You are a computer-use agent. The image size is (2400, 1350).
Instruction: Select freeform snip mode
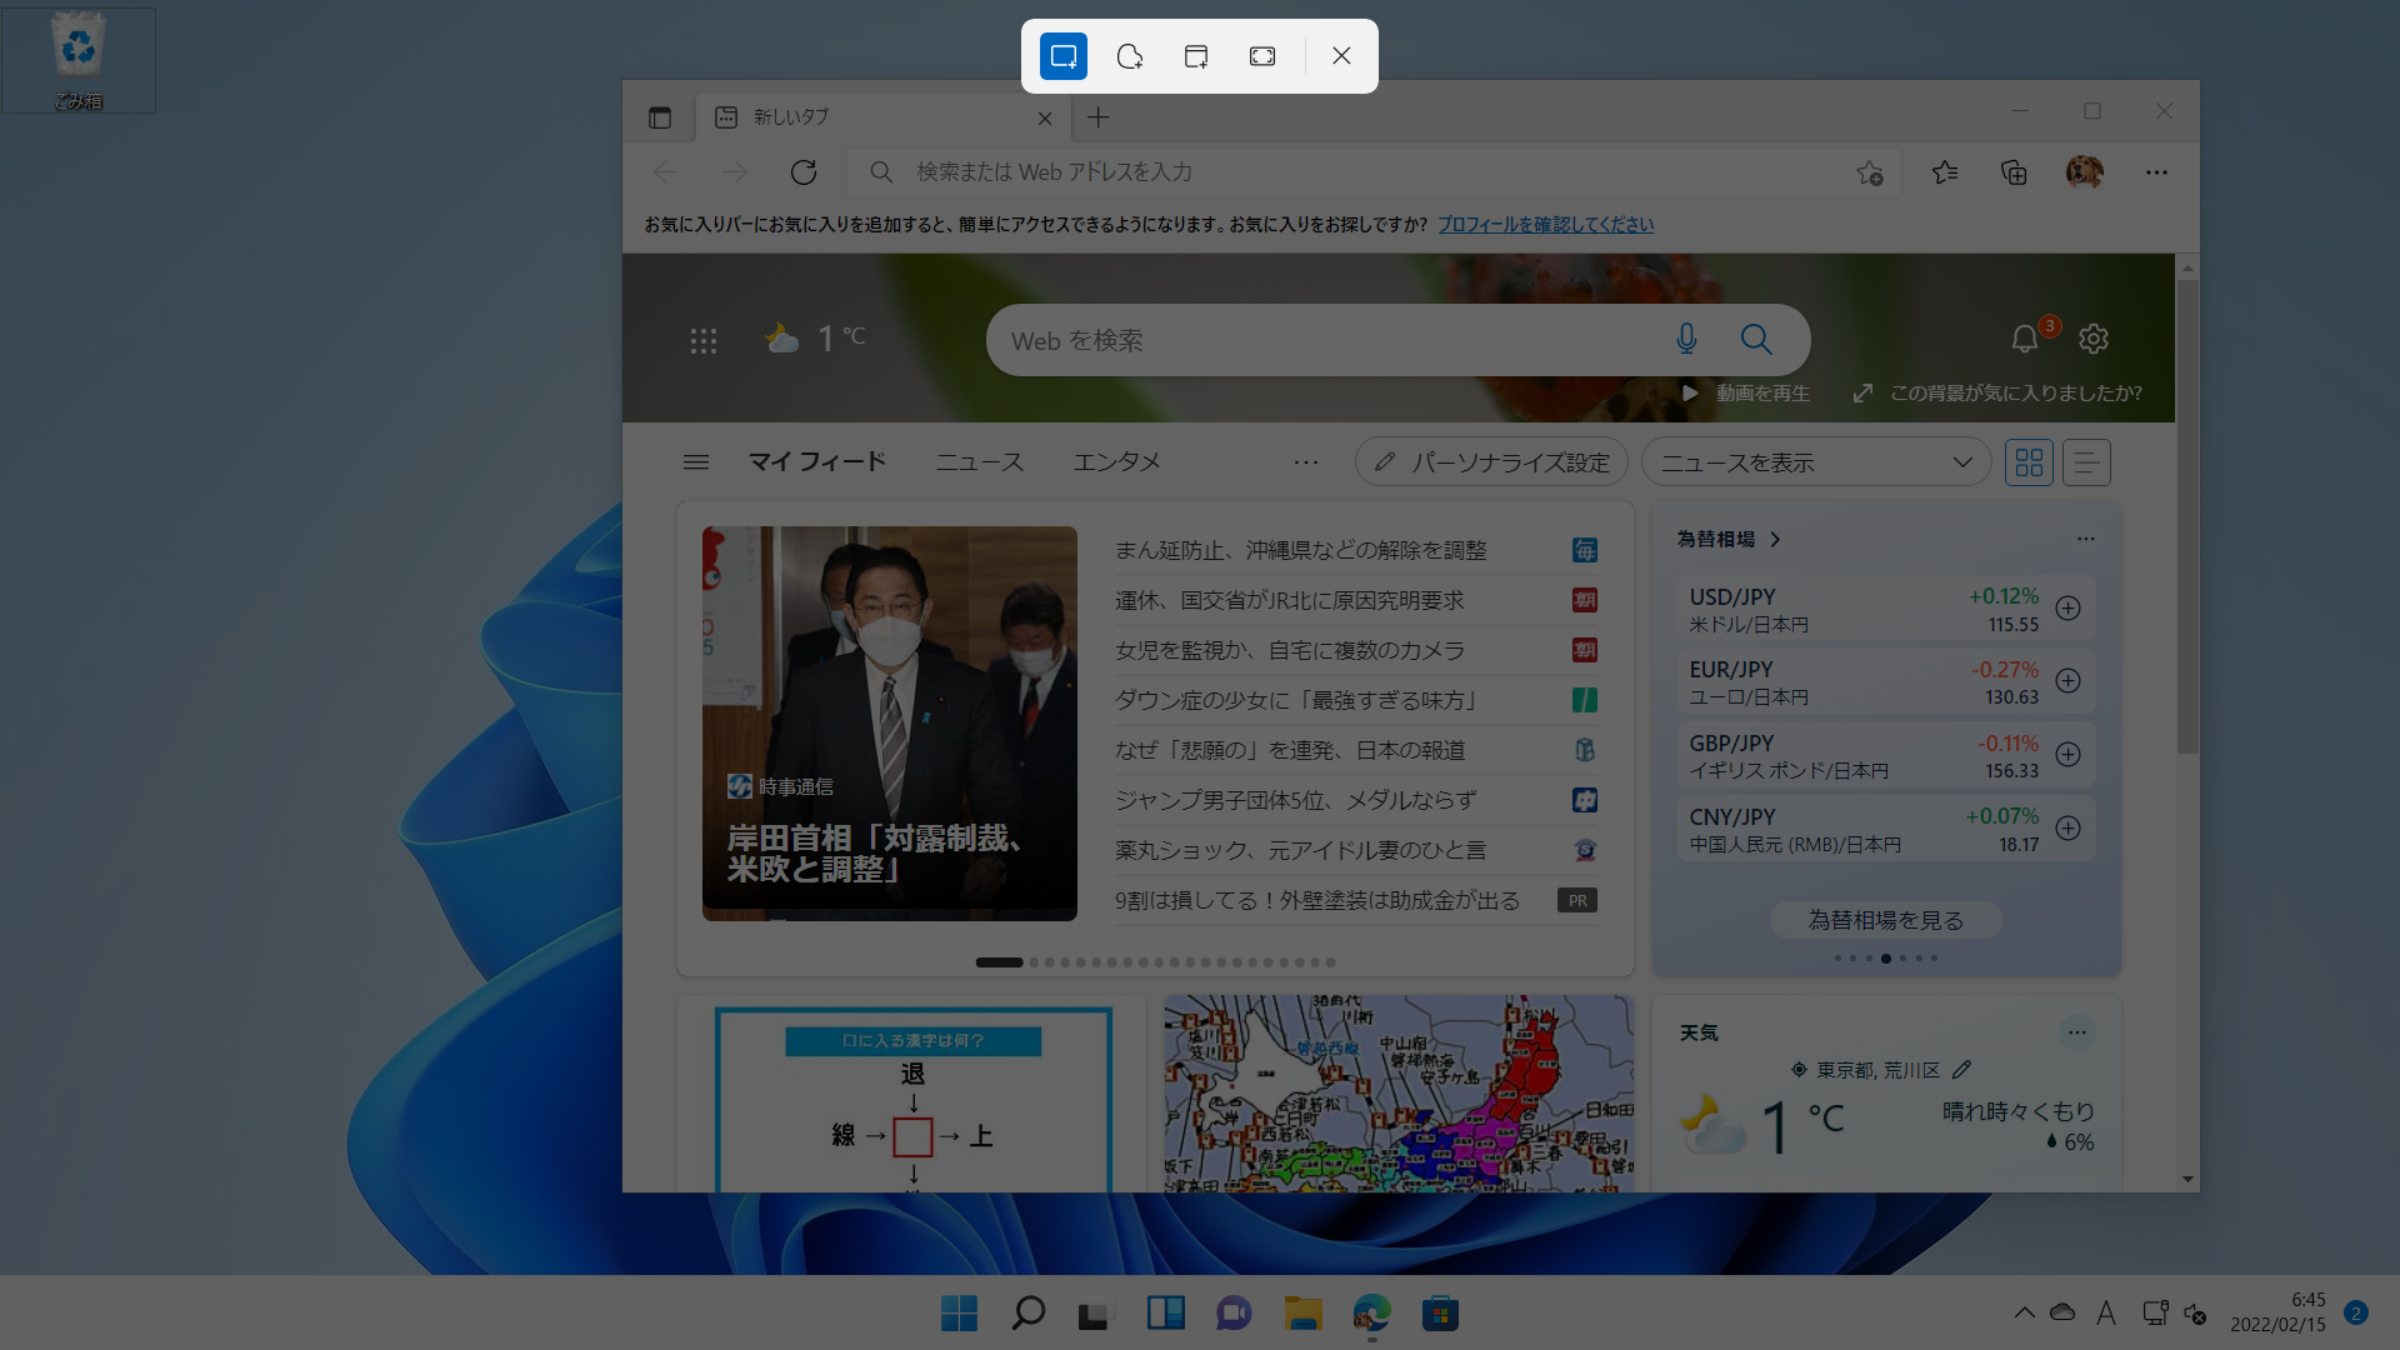[x=1130, y=57]
